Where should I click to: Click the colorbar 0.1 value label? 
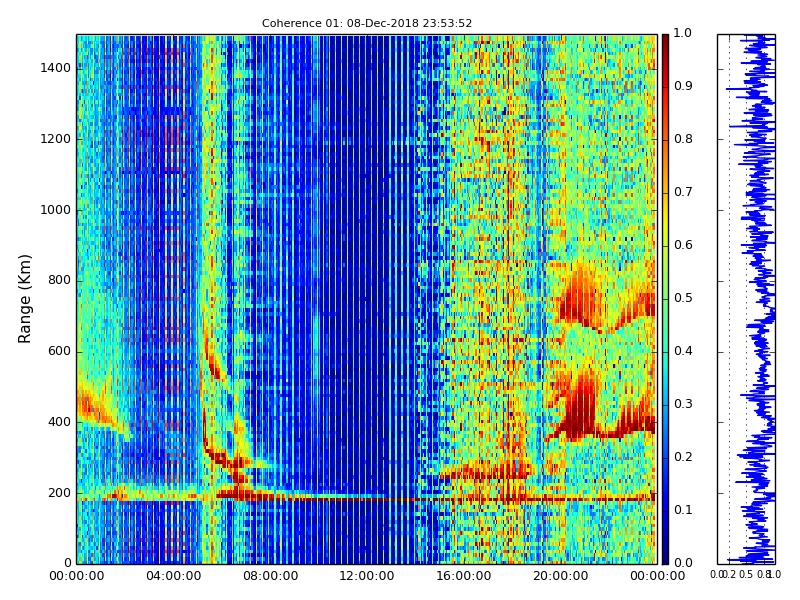[x=683, y=510]
